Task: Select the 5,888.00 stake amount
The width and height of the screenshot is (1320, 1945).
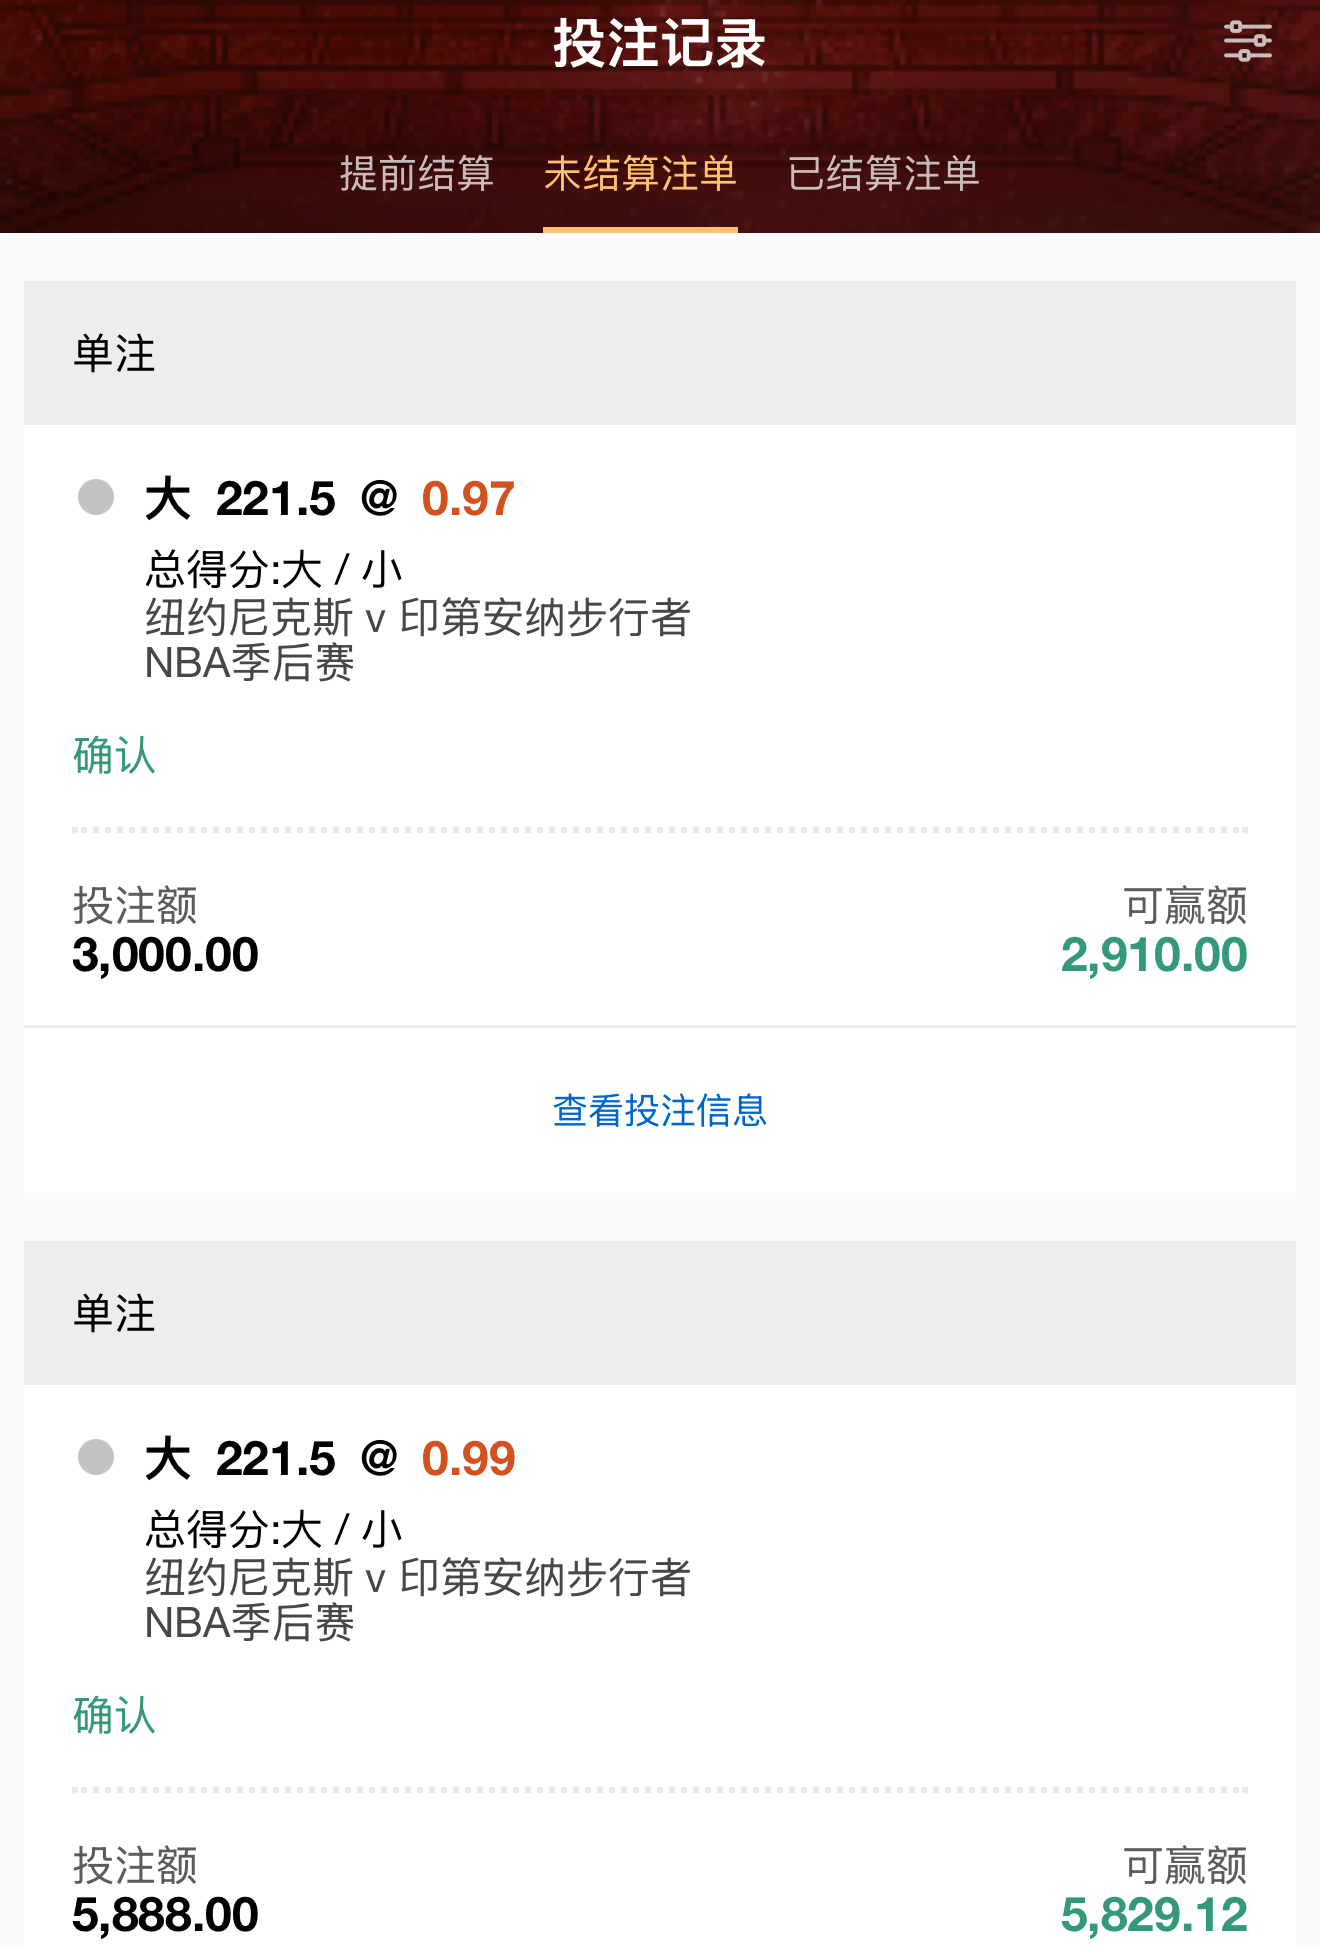Action: (x=165, y=1915)
